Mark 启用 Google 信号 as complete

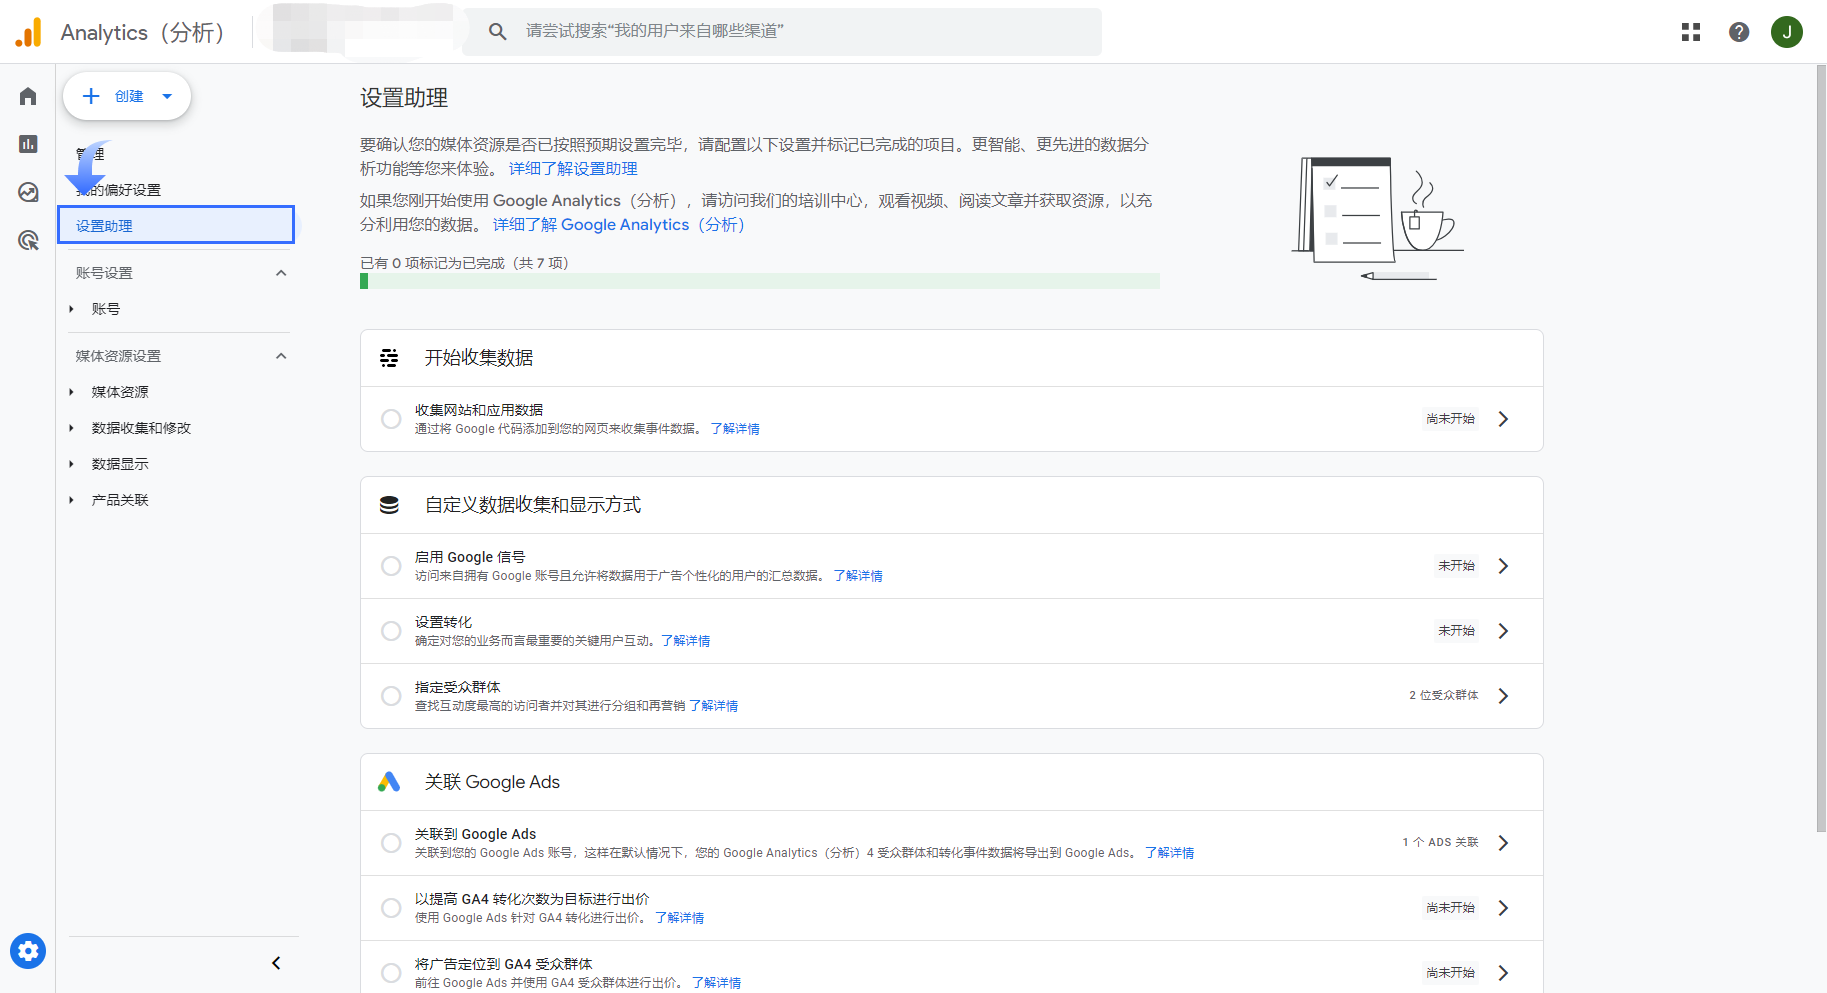pyautogui.click(x=391, y=566)
